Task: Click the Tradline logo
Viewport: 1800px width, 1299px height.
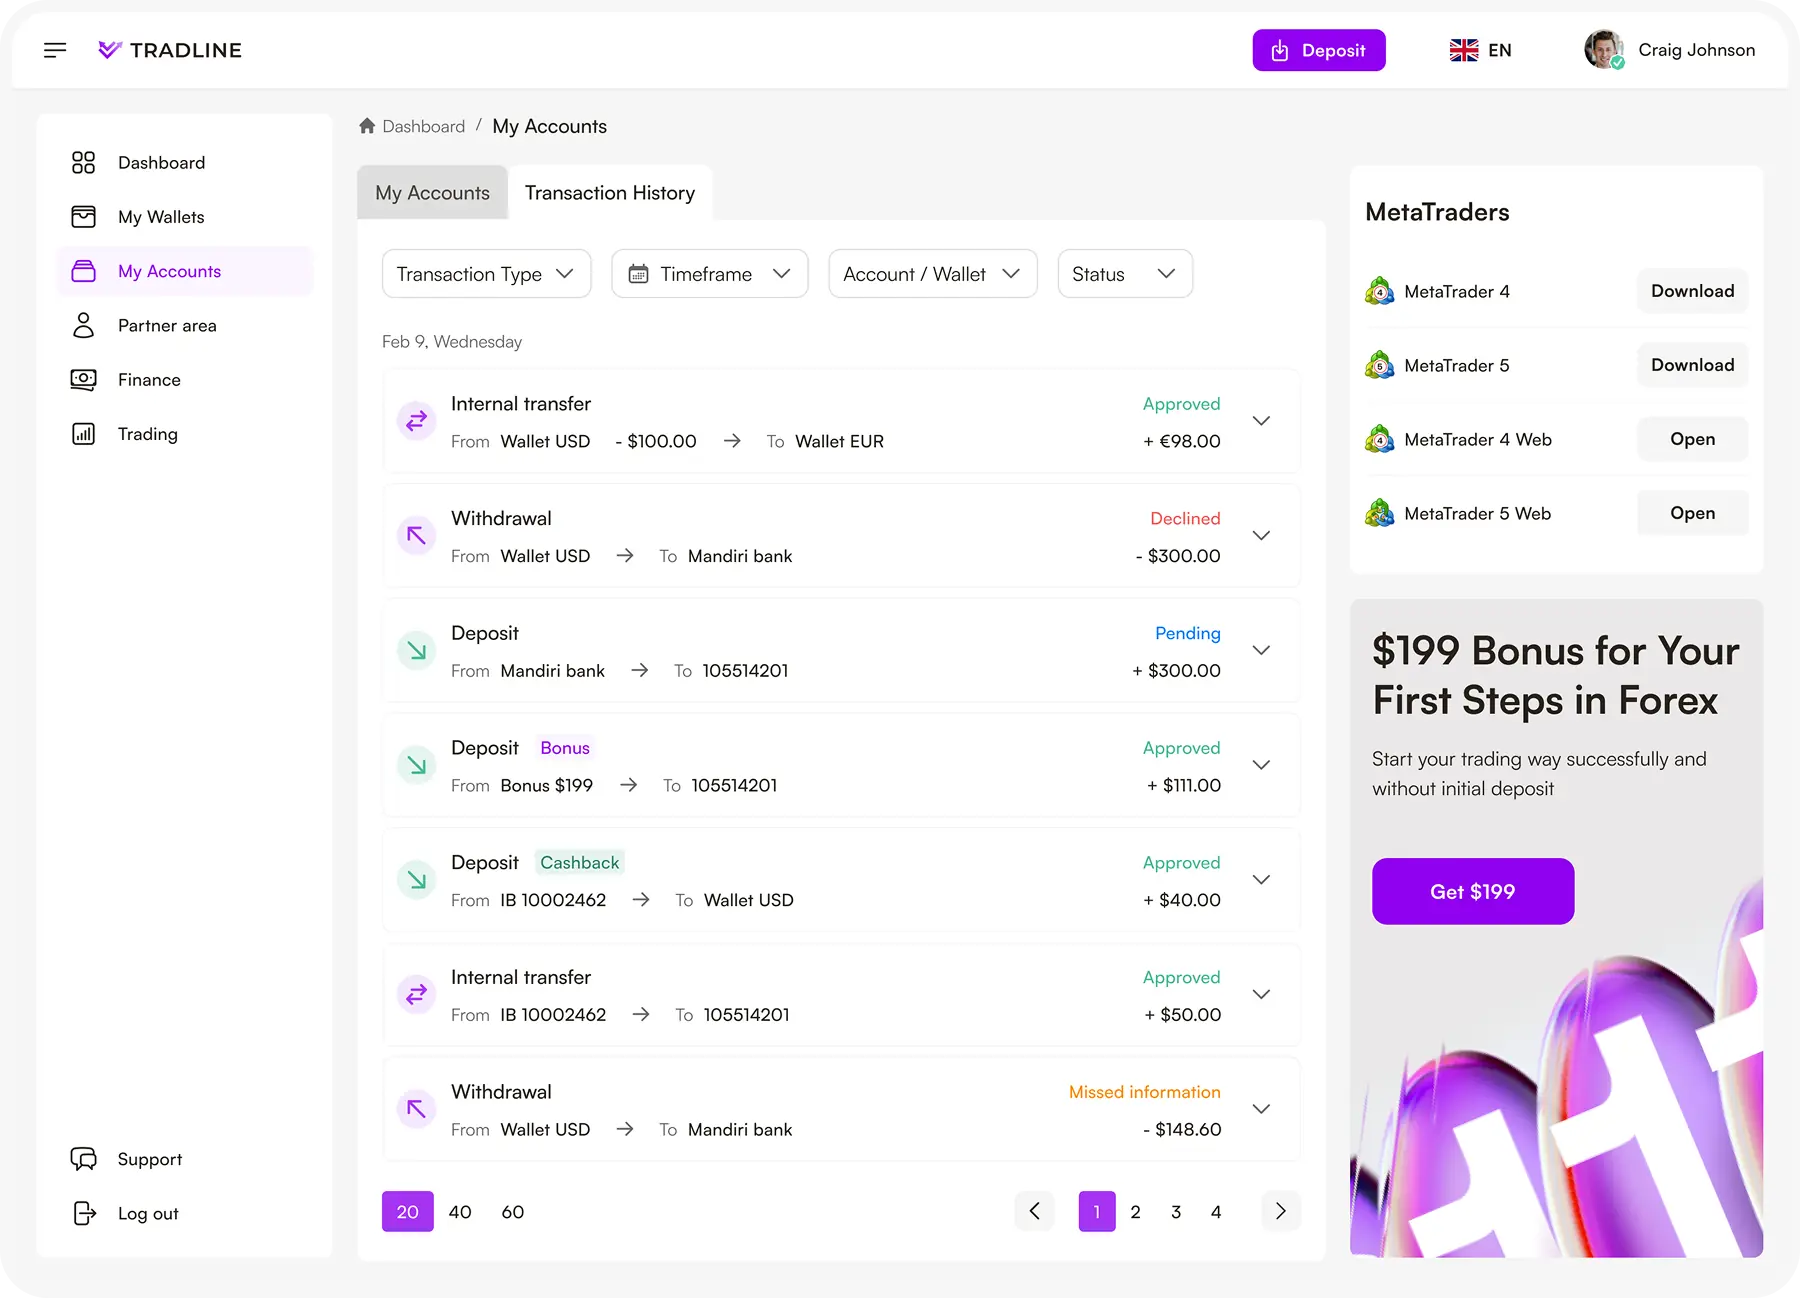Action: click(x=170, y=50)
